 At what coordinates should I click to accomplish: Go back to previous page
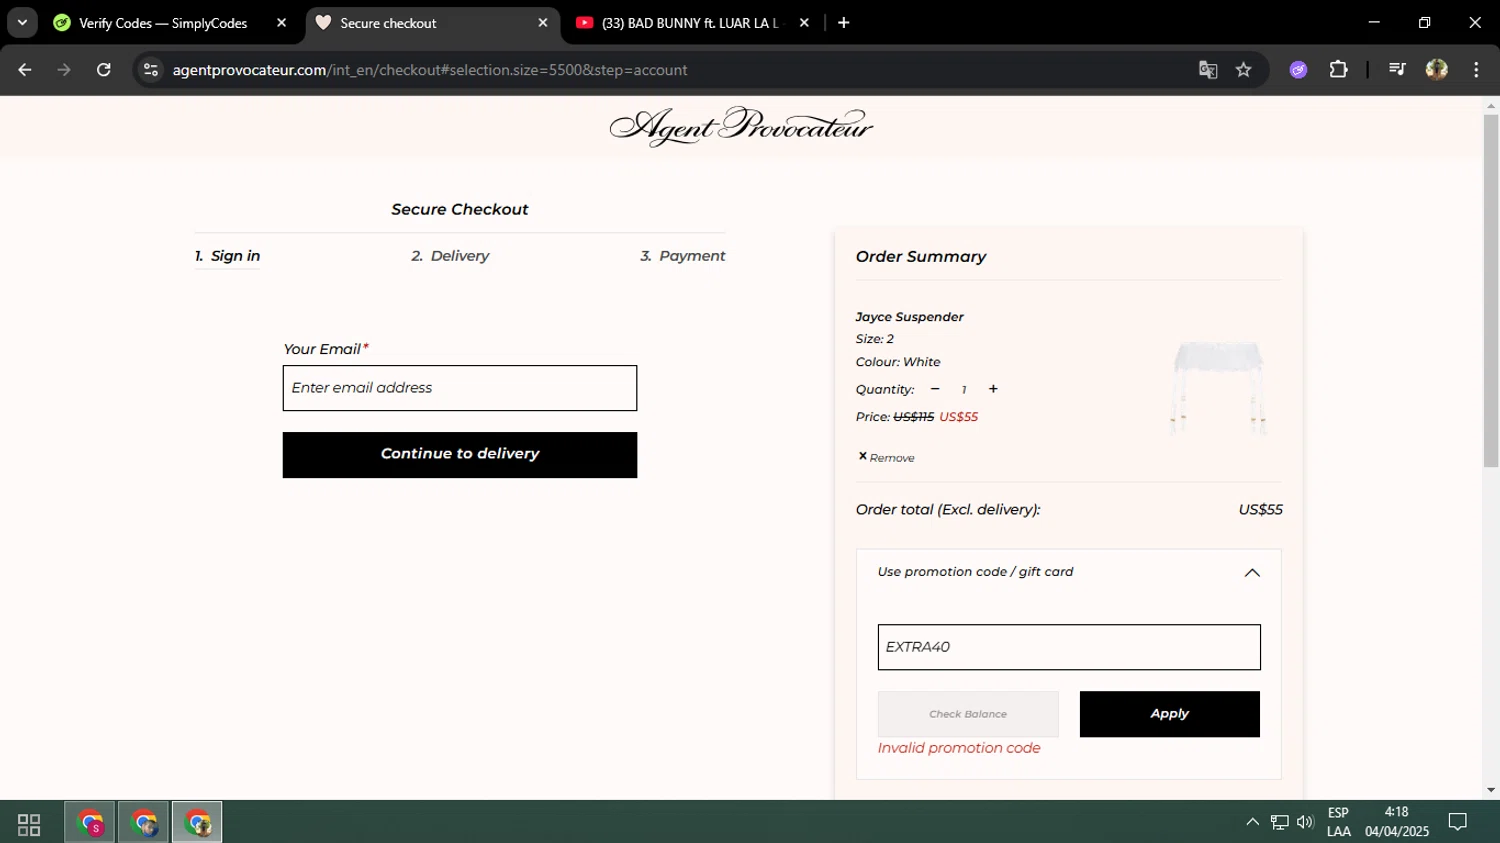(x=25, y=70)
